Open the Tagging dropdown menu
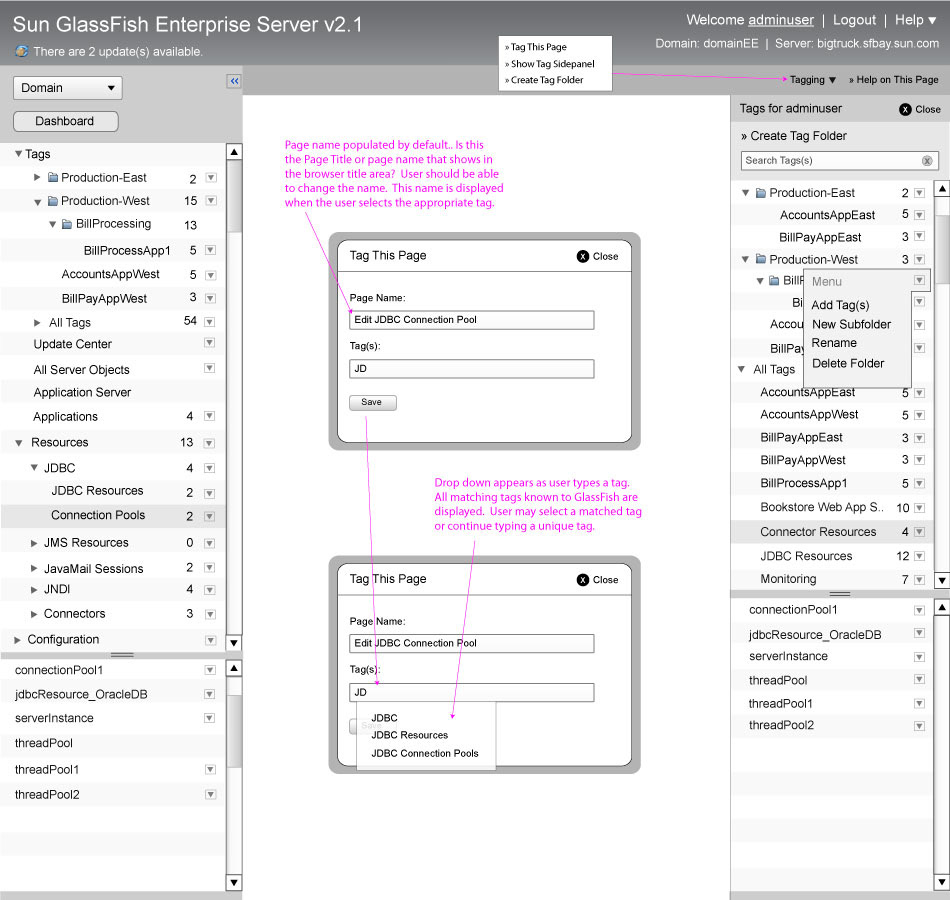 813,79
